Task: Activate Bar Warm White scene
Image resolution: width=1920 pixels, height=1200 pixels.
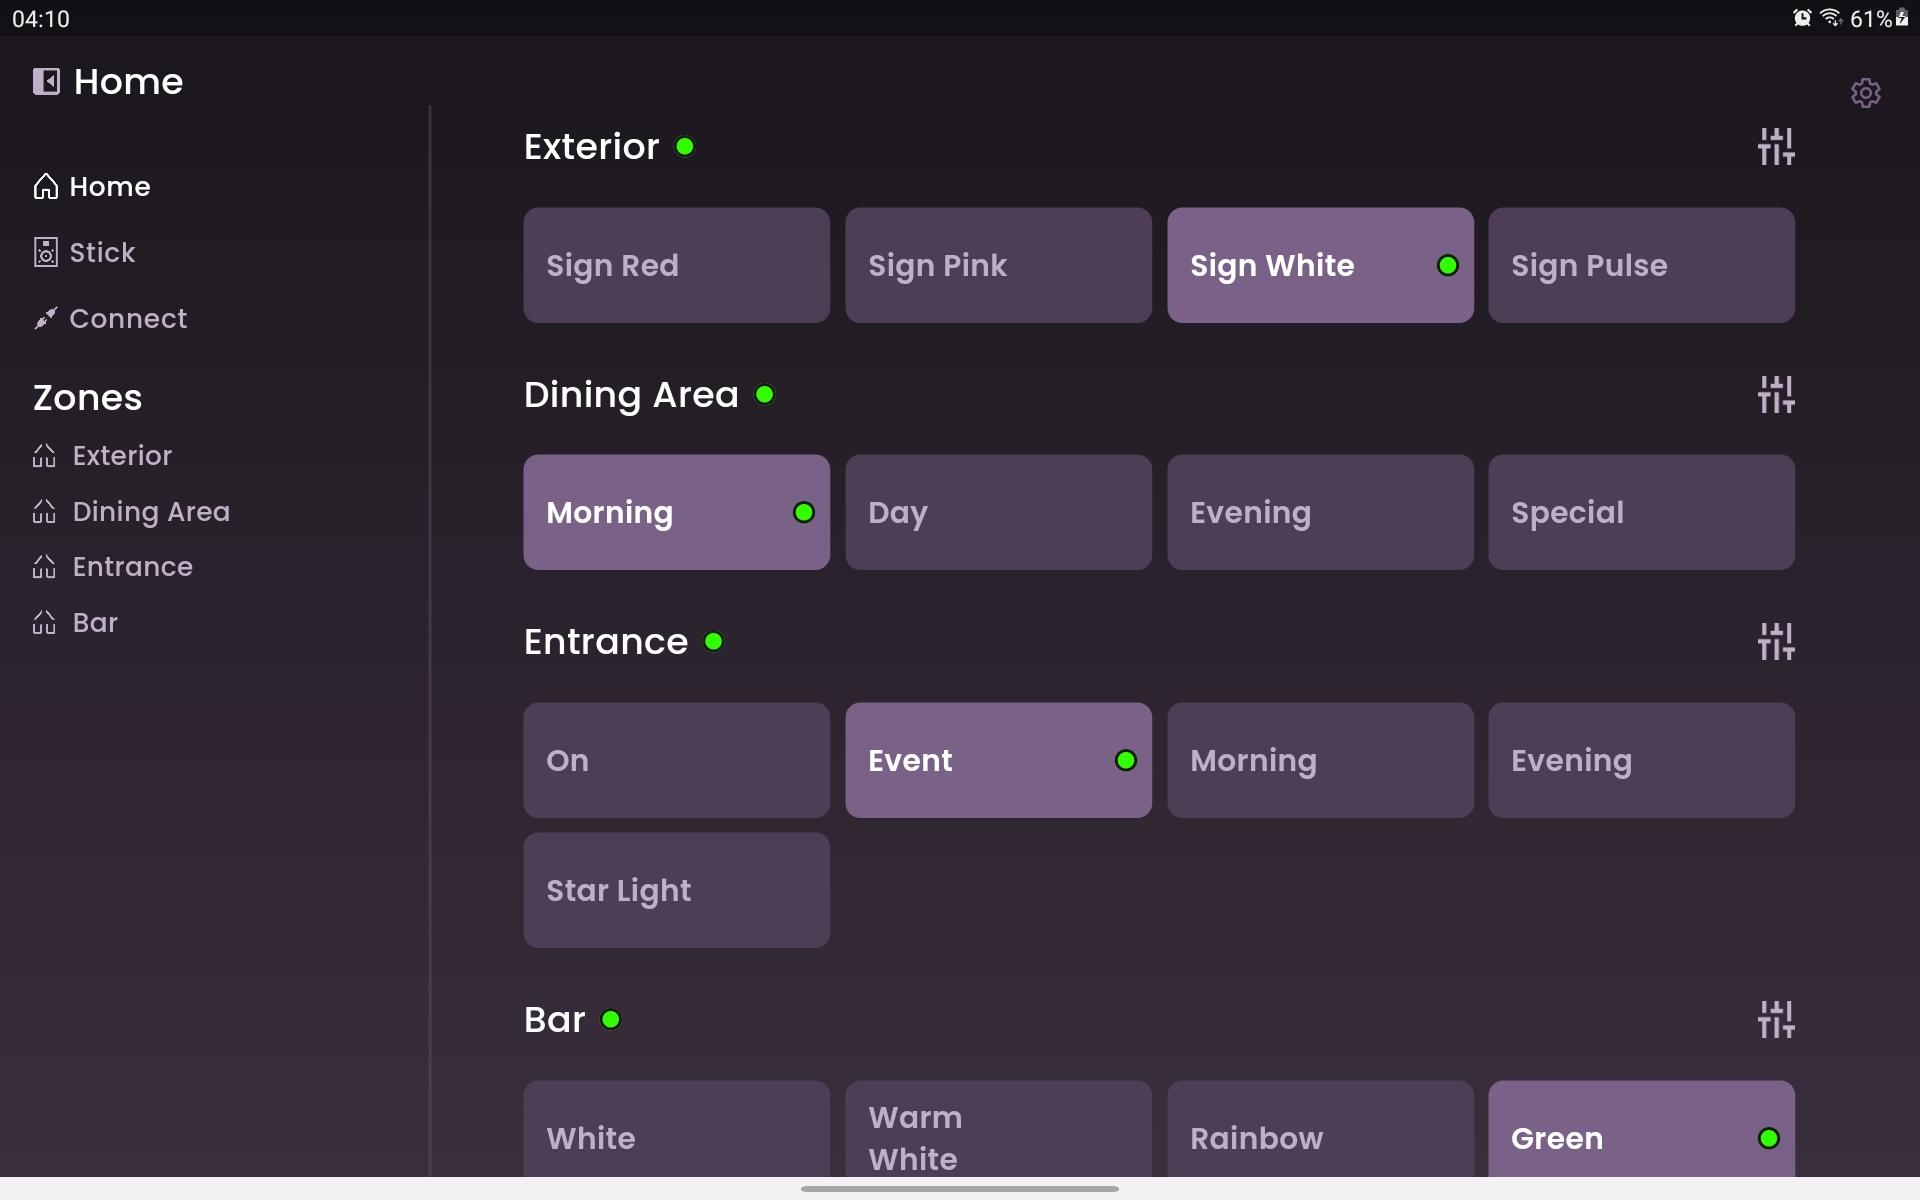Action: click(998, 1129)
